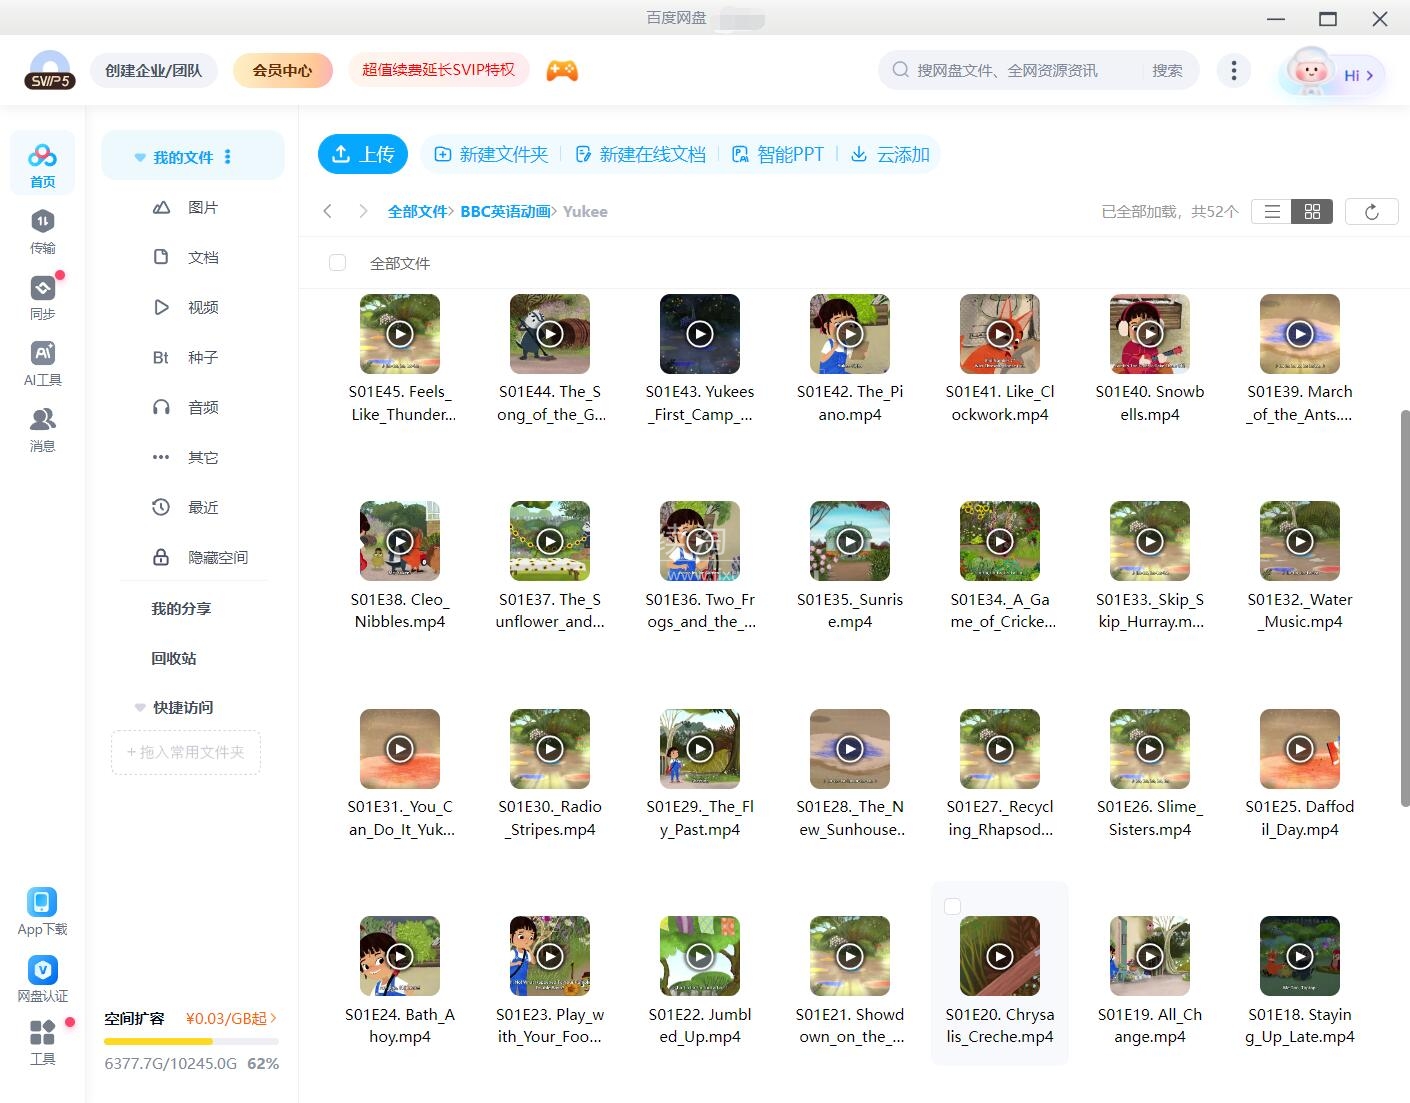This screenshot has width=1410, height=1103.
Task: Open the 网盘认证 verification entry
Action: coord(42,978)
